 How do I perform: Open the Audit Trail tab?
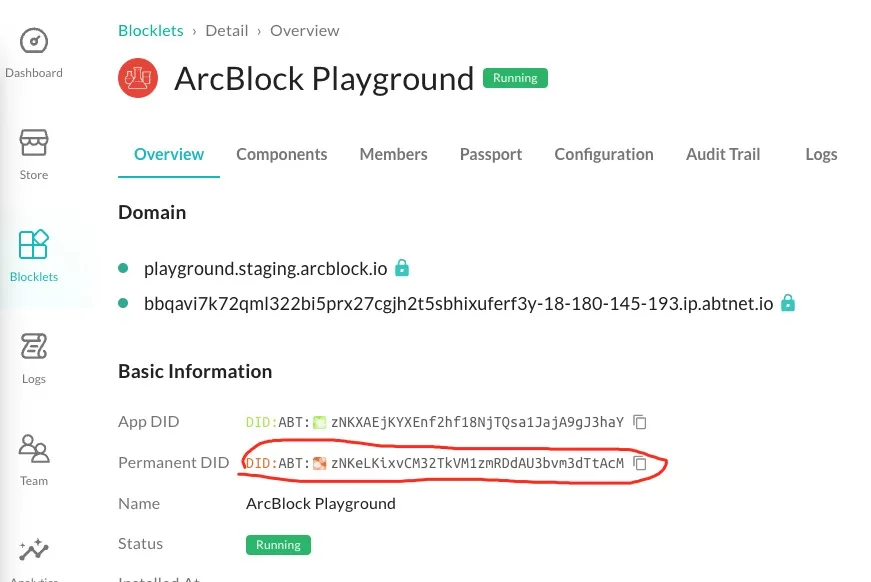[x=723, y=154]
